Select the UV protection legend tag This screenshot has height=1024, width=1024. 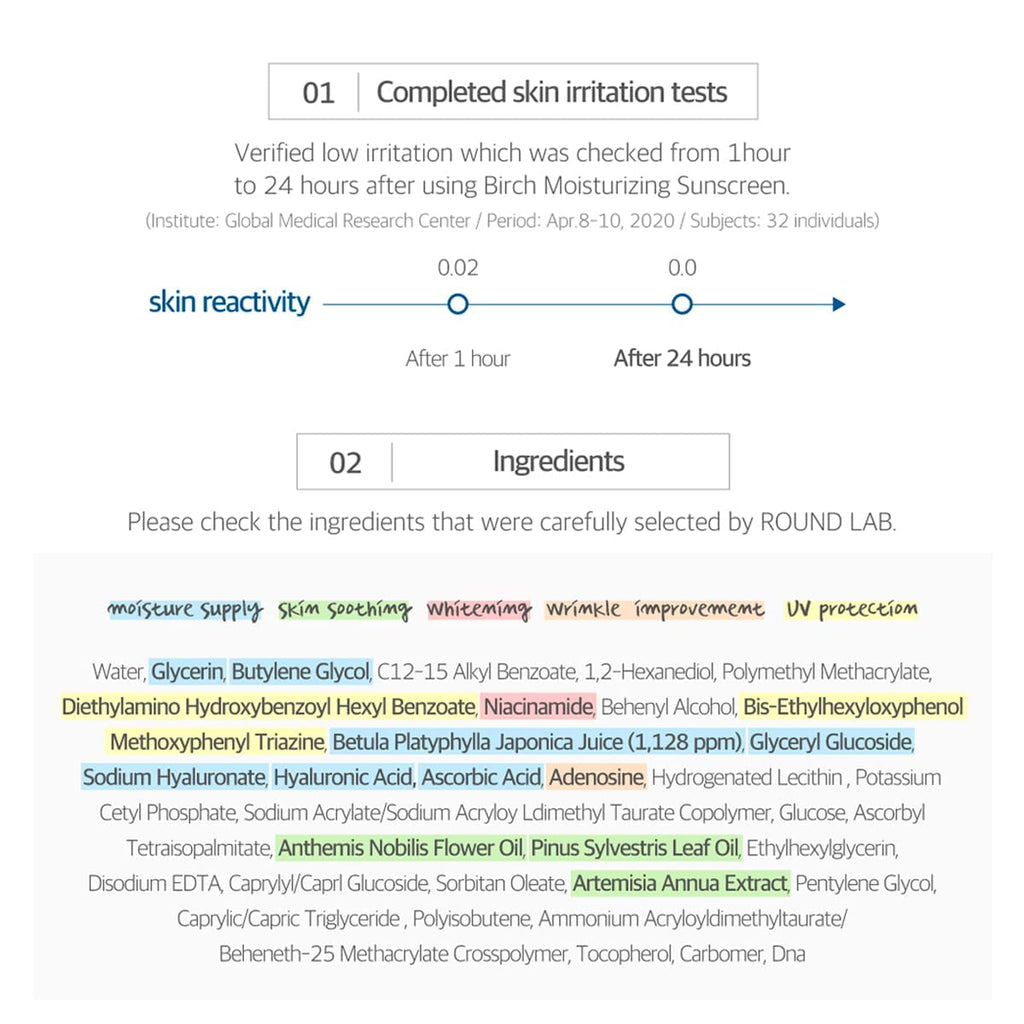(852, 609)
